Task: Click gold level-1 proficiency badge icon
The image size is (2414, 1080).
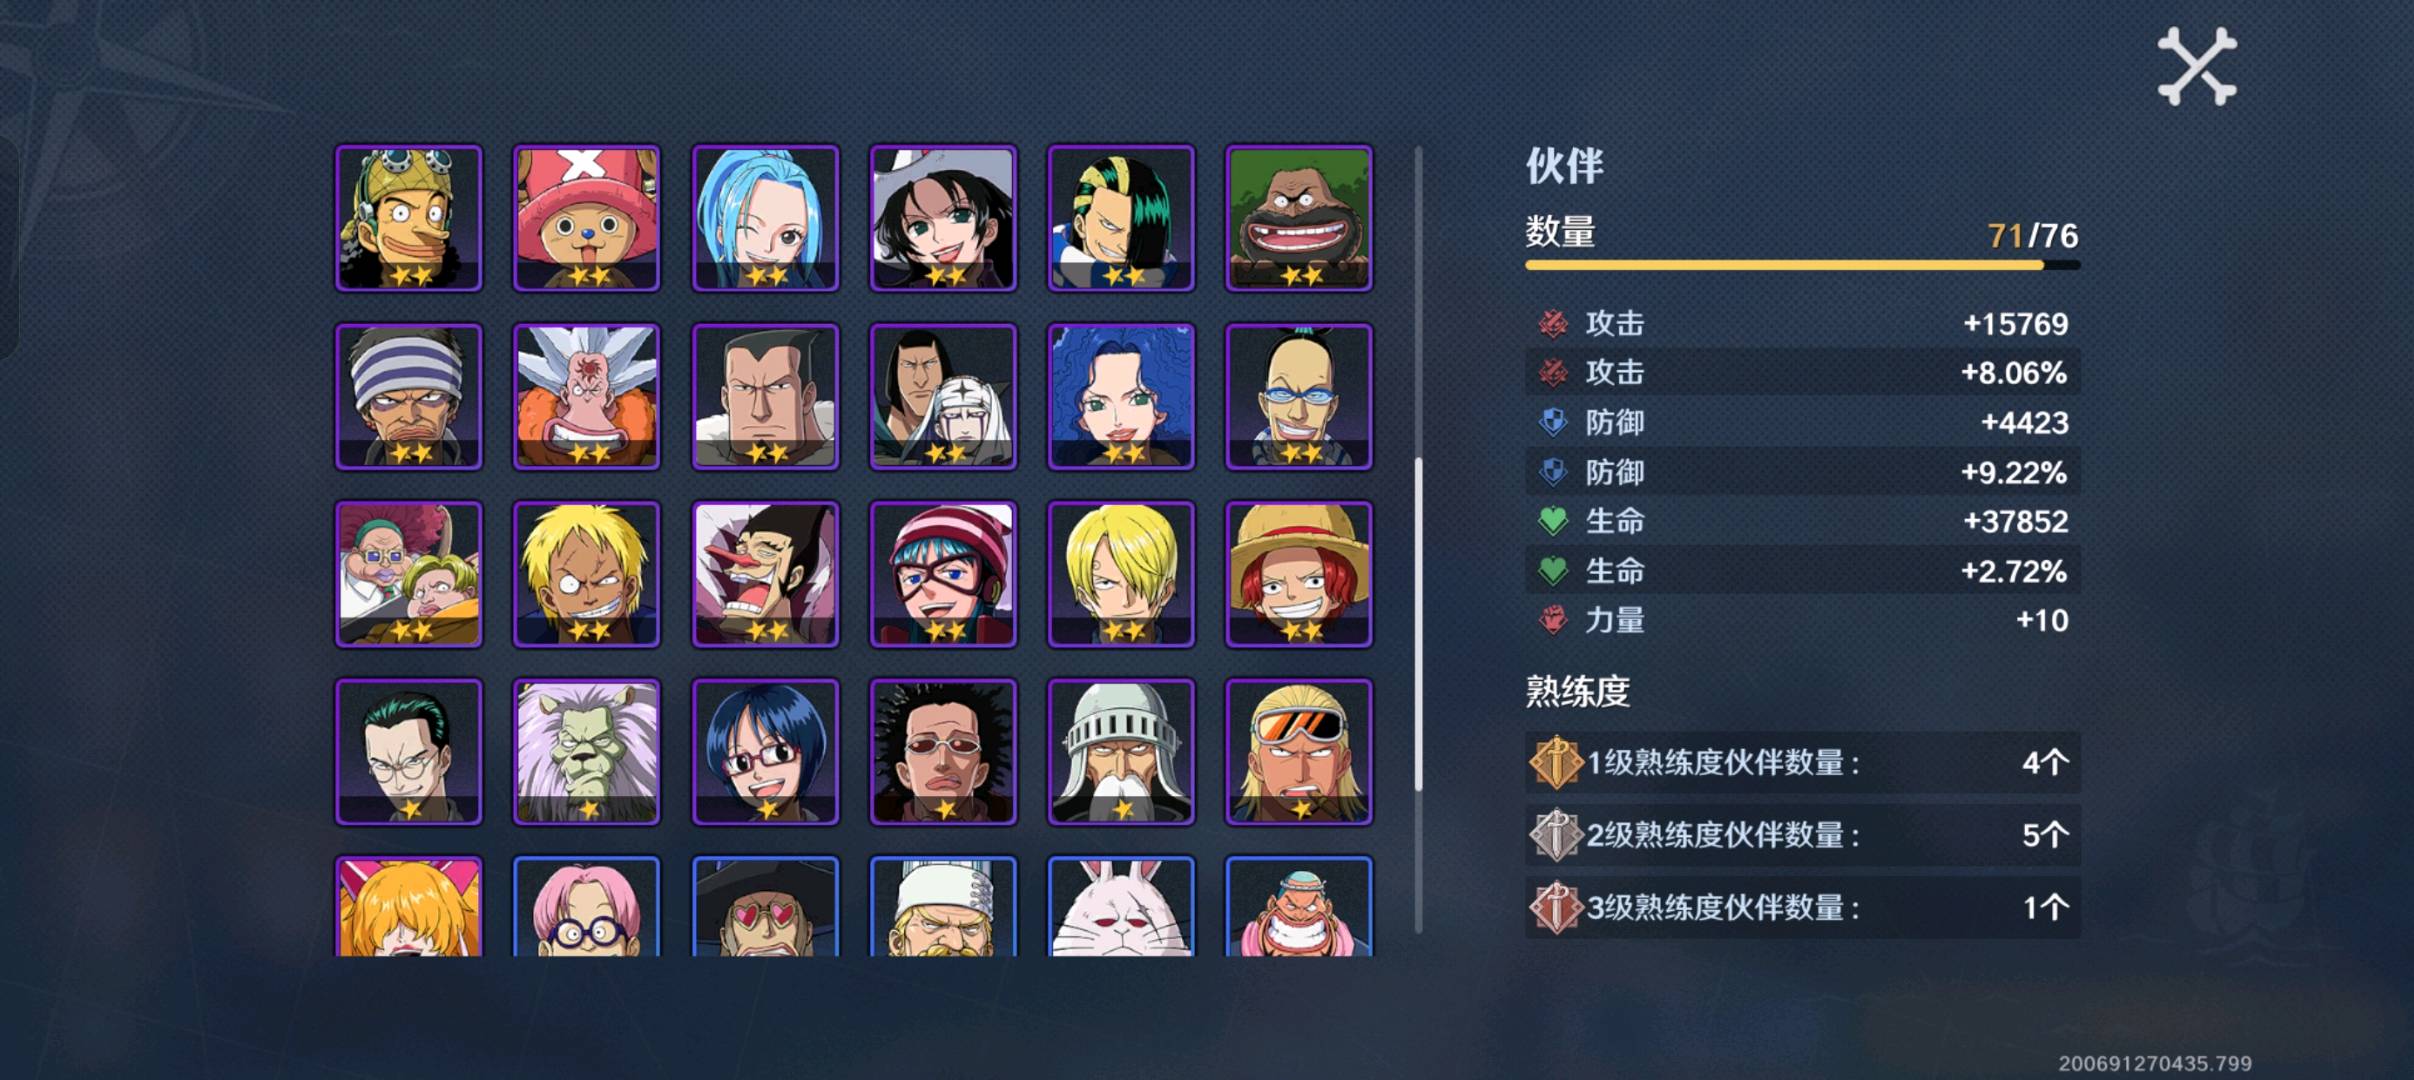Action: [1555, 763]
